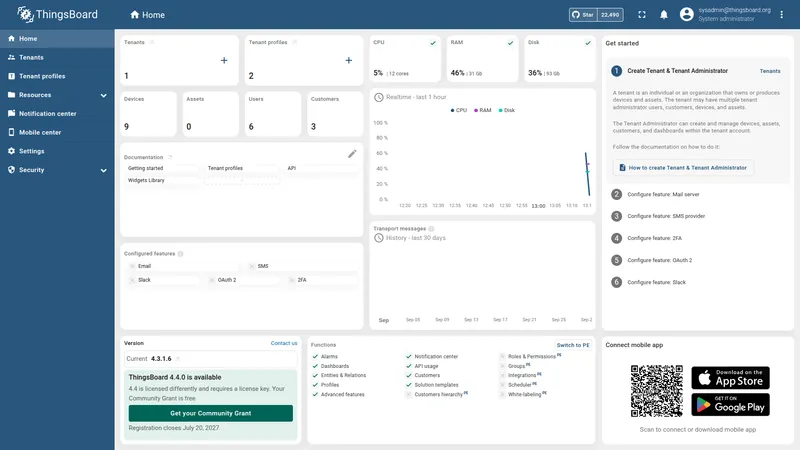Click the Alarms function item
The image size is (800, 450).
point(324,356)
